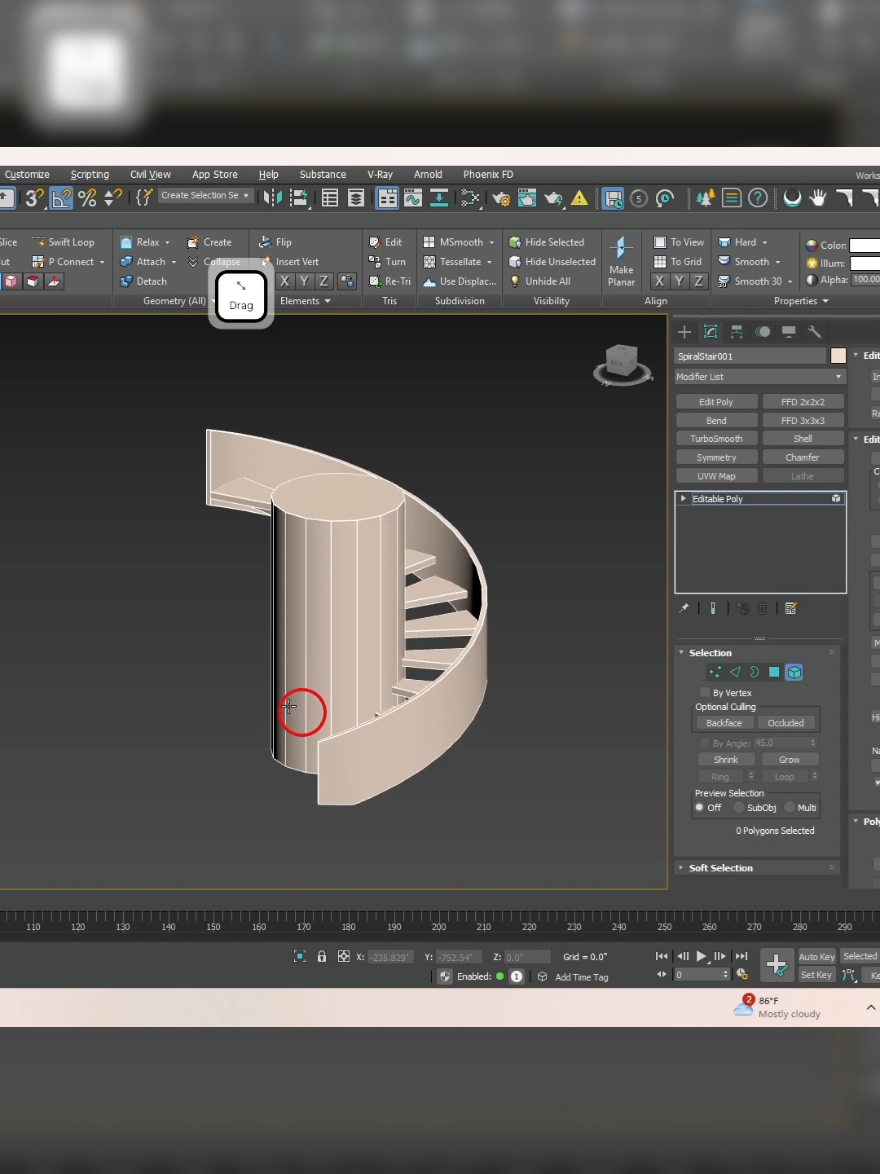This screenshot has height=1174, width=880.
Task: Click the Pin Stack icon below the modifier stack
Action: [683, 608]
